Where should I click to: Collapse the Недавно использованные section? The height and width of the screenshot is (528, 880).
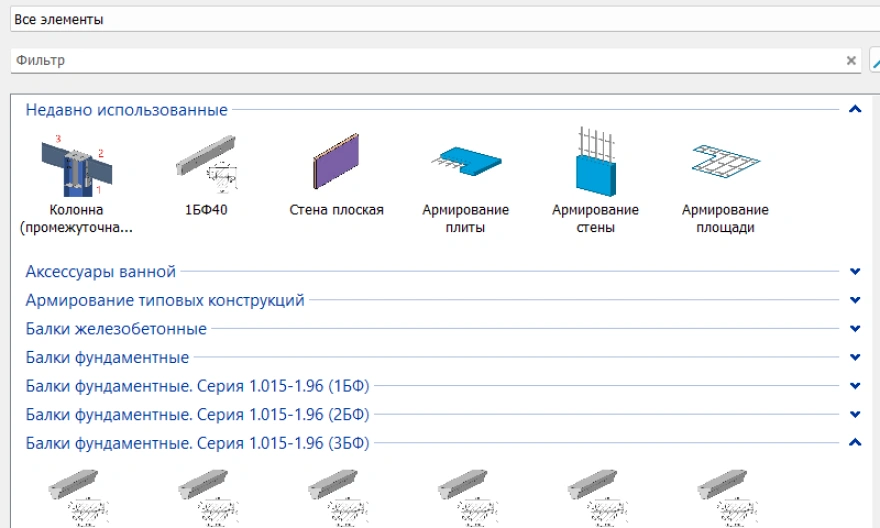tap(854, 110)
